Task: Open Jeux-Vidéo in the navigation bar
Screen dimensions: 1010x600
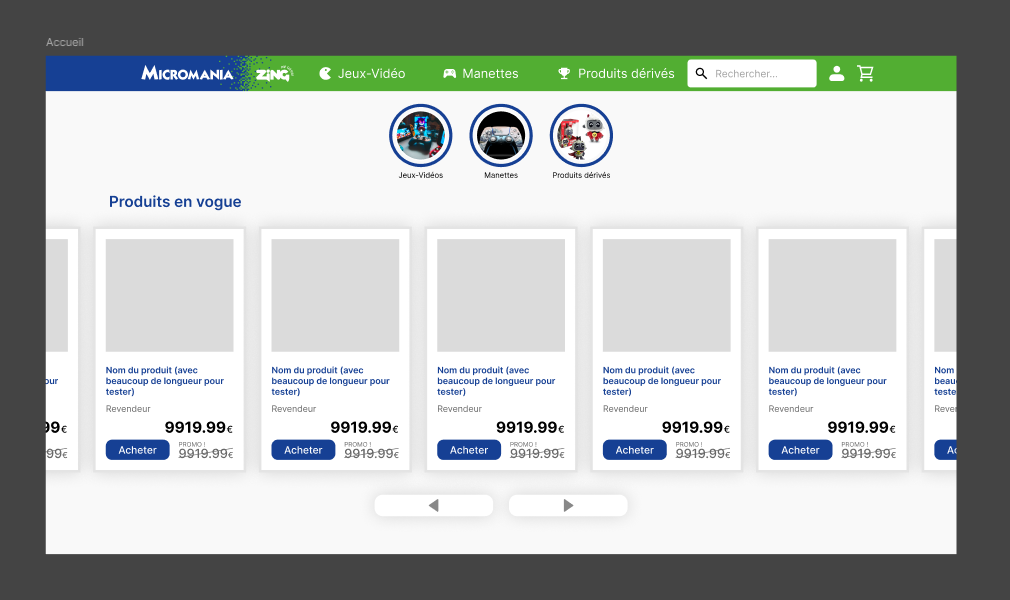Action: 362,74
